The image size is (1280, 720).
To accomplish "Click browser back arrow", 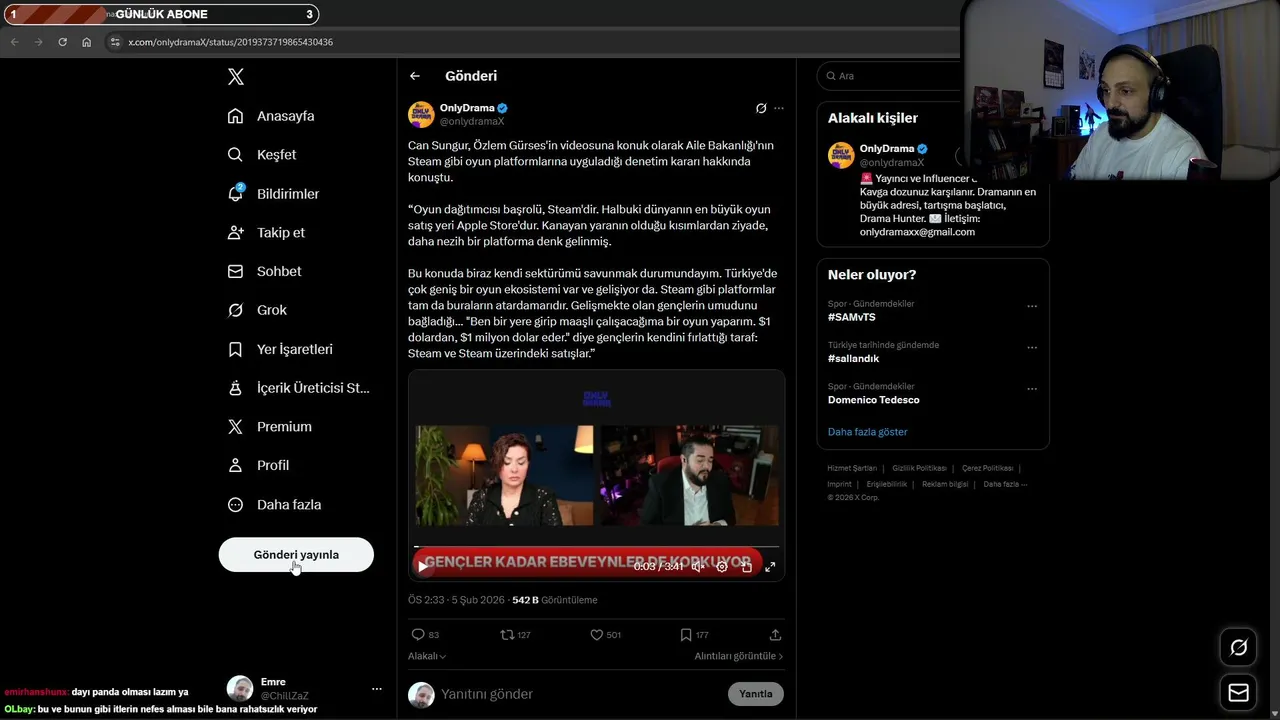I will click(14, 42).
